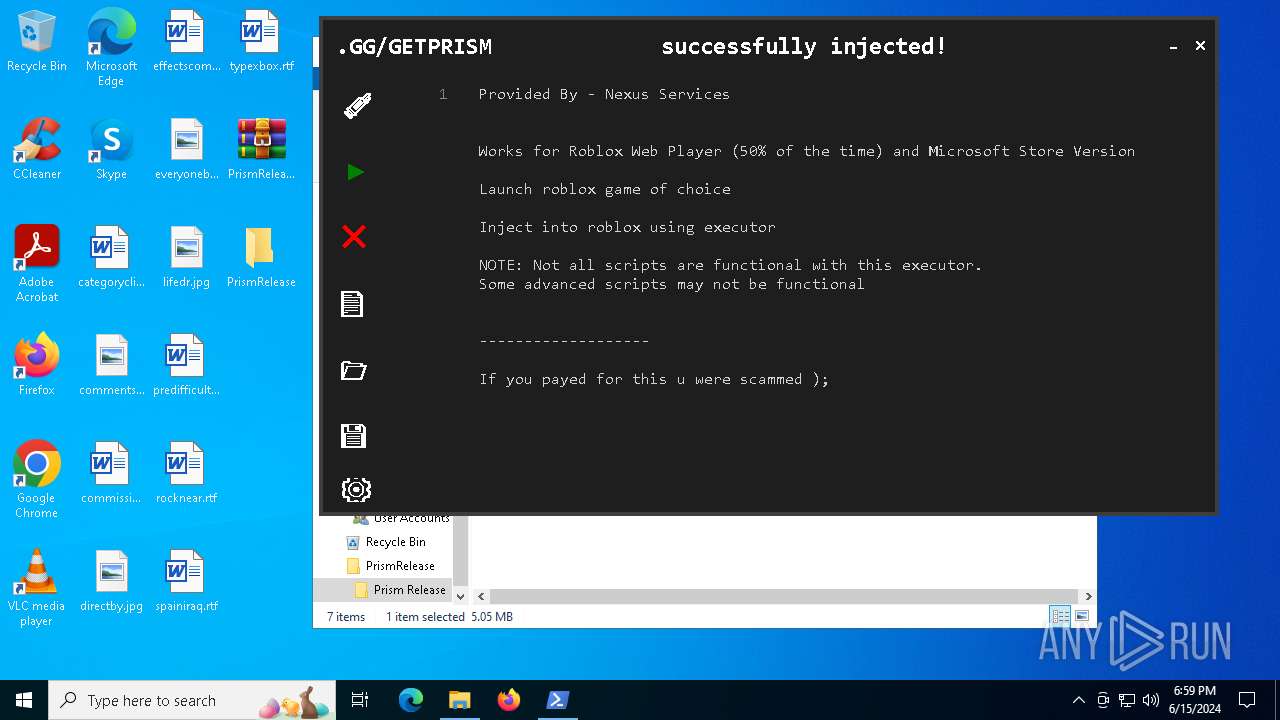Click the syringe Inject icon in Prism
The height and width of the screenshot is (720, 1280).
[357, 106]
